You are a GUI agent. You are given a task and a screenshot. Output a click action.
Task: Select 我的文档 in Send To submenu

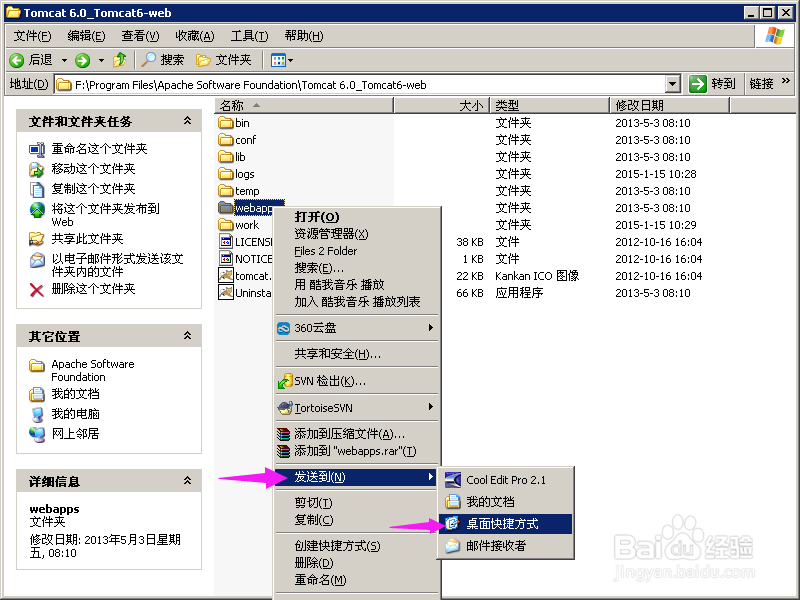506,502
